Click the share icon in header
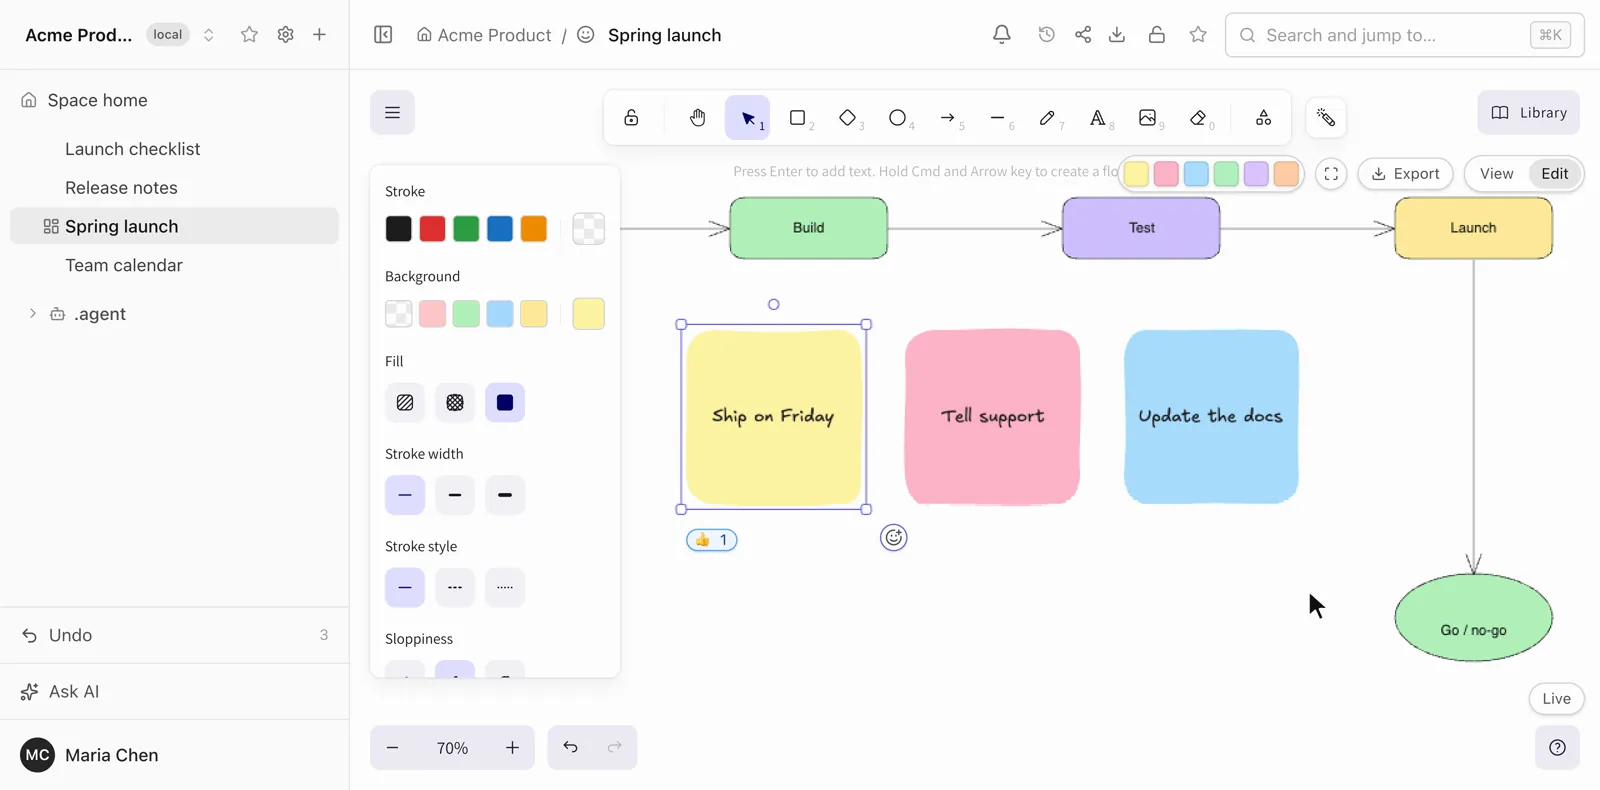 pyautogui.click(x=1083, y=35)
